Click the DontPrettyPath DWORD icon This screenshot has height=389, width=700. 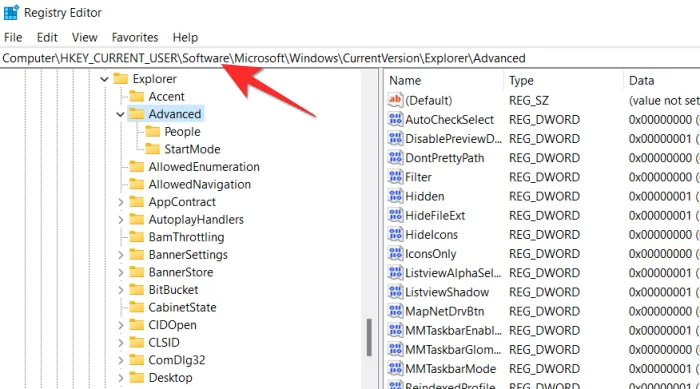click(x=396, y=158)
